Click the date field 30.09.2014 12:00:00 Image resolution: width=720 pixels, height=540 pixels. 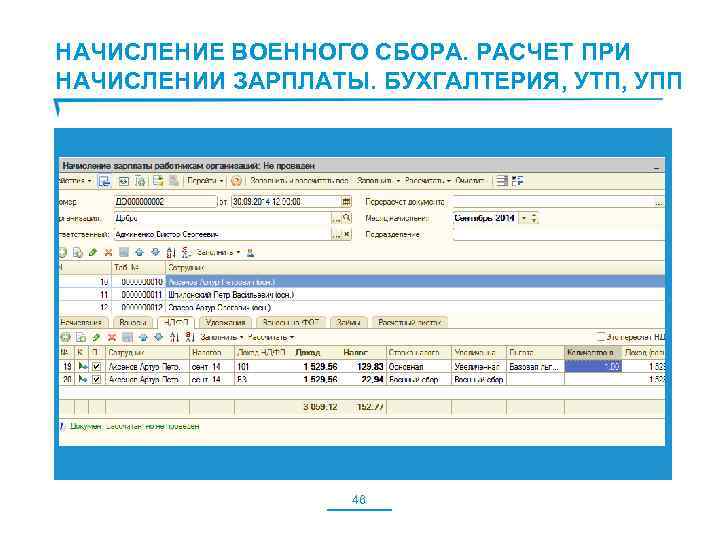point(286,202)
